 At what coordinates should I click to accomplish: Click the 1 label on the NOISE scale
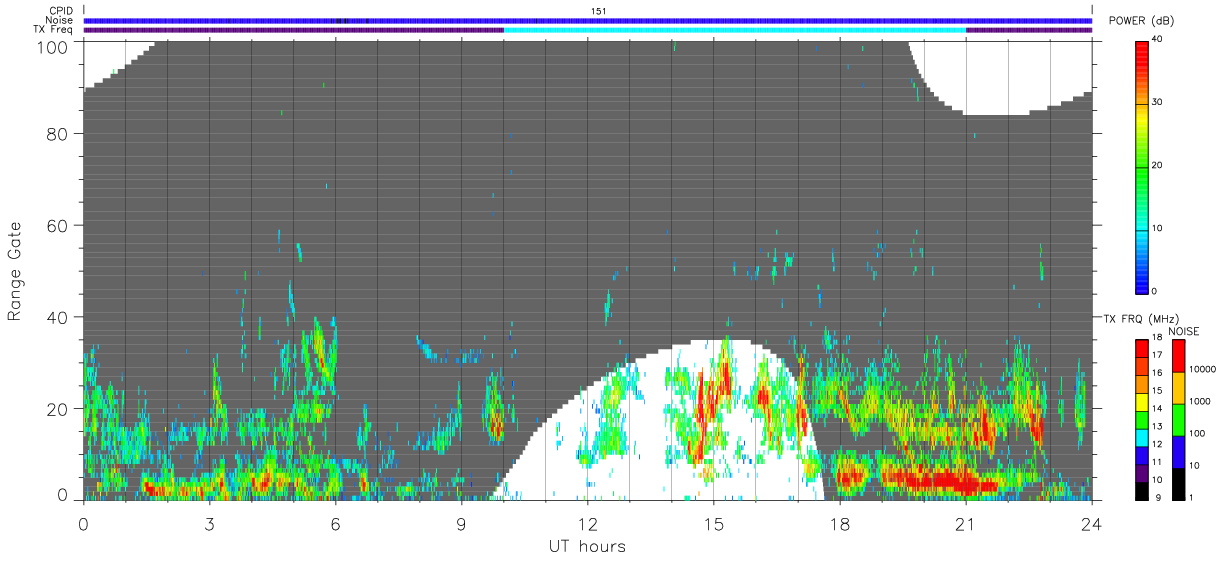[x=1191, y=497]
